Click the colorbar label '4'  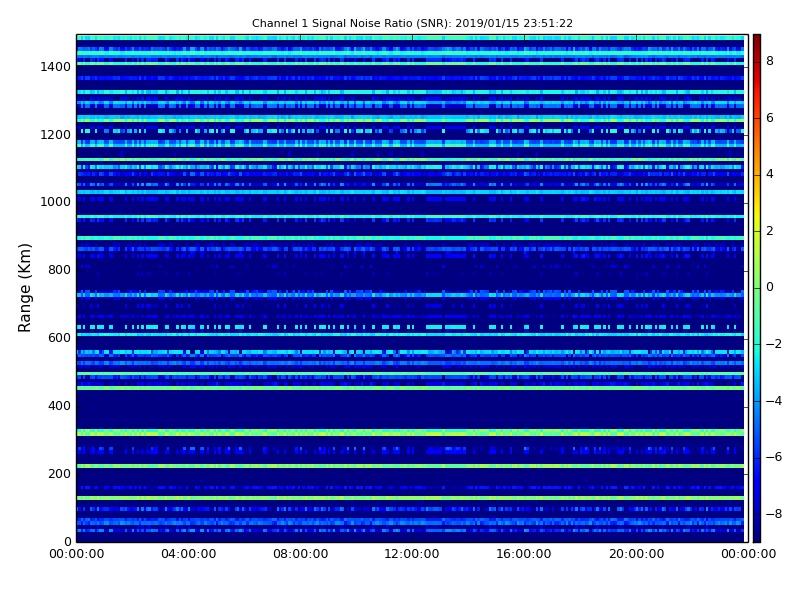[x=770, y=174]
